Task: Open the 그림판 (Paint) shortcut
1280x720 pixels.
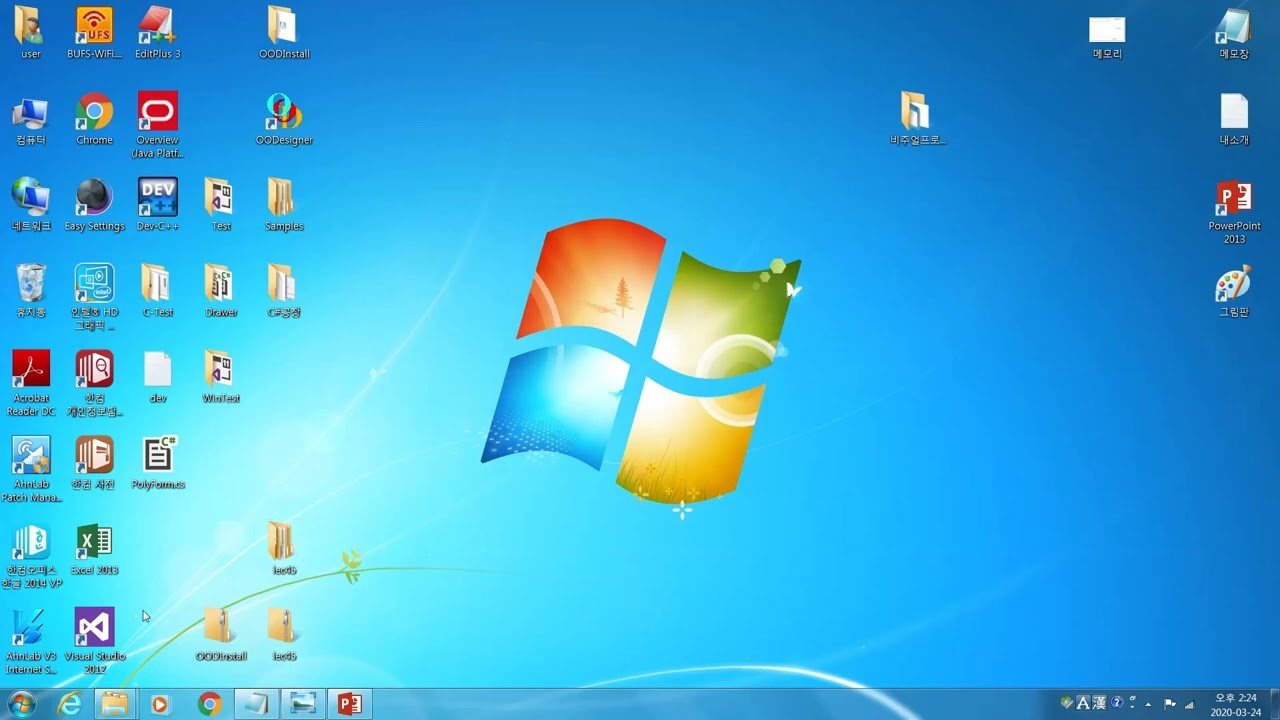Action: point(1234,292)
